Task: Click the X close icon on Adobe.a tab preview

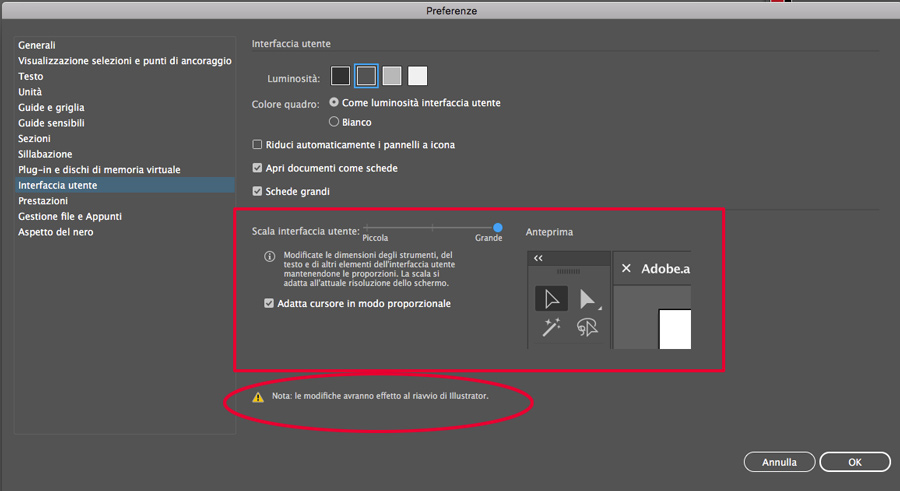Action: [x=626, y=268]
